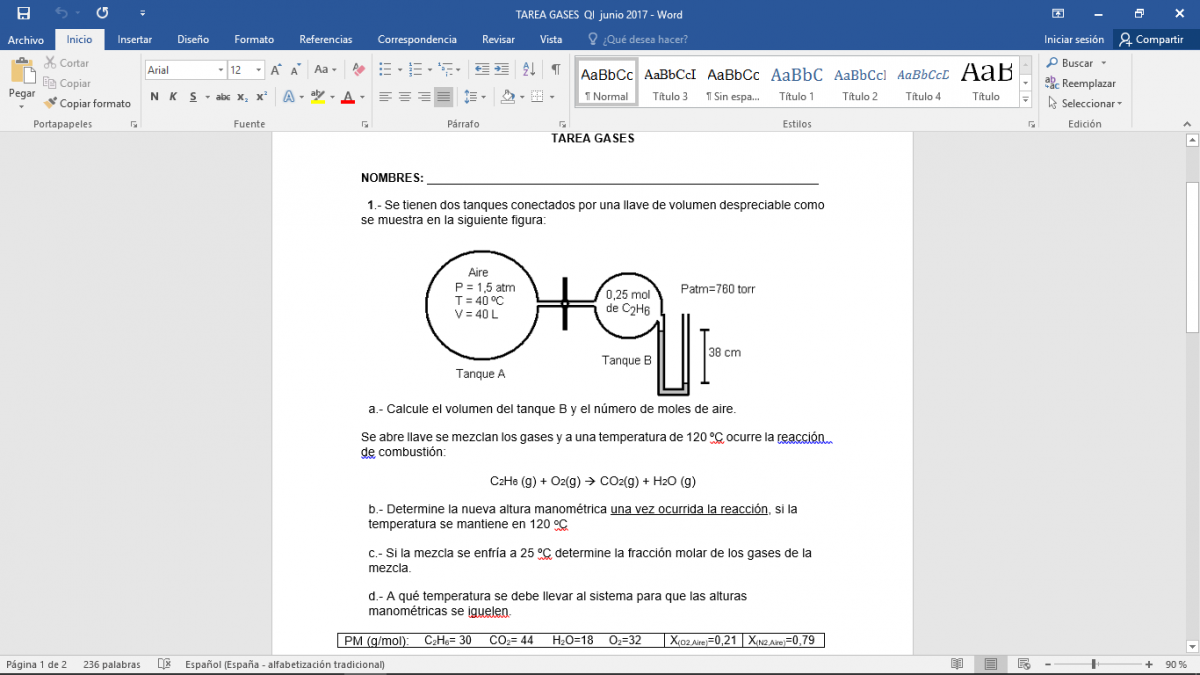Open the Arial font name dropdown
The image size is (1200, 675).
click(219, 70)
